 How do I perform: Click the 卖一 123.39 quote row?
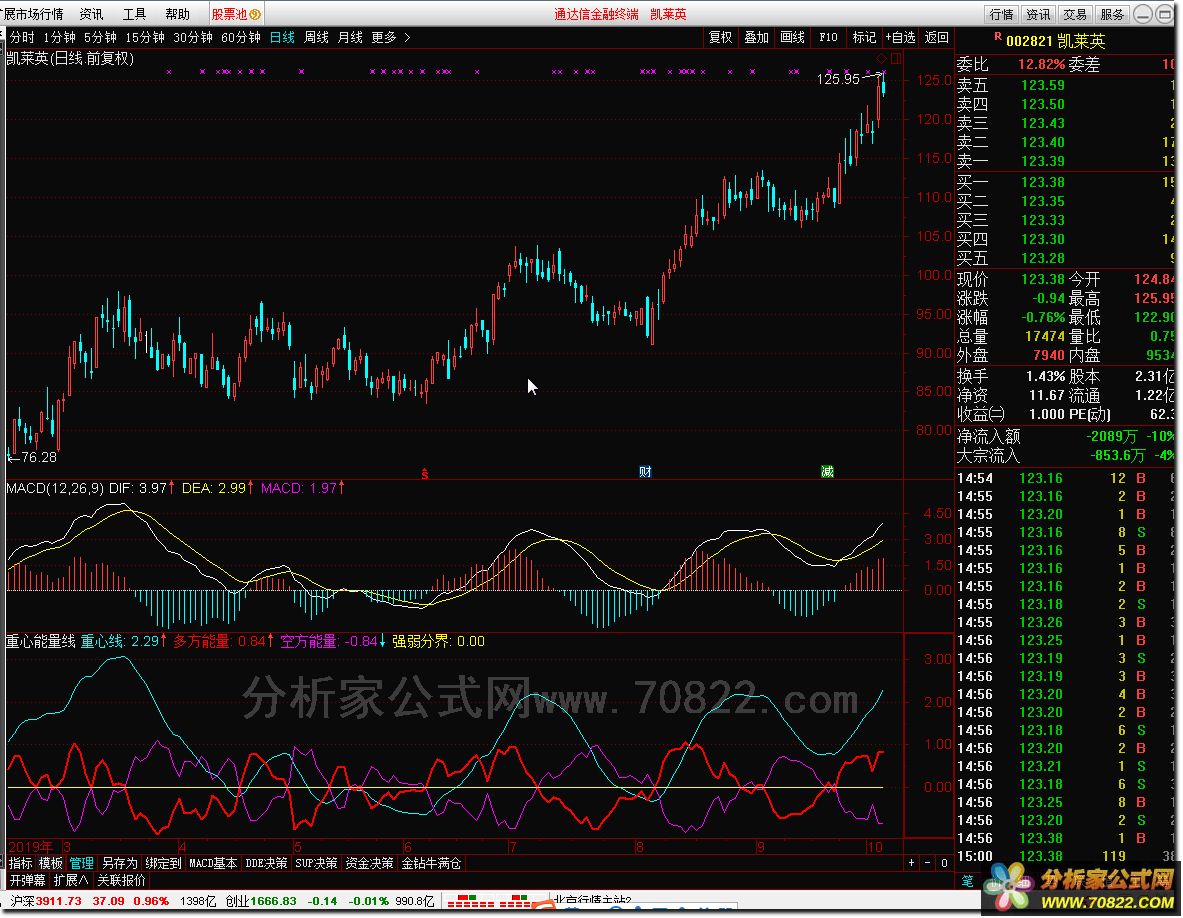click(x=1065, y=161)
